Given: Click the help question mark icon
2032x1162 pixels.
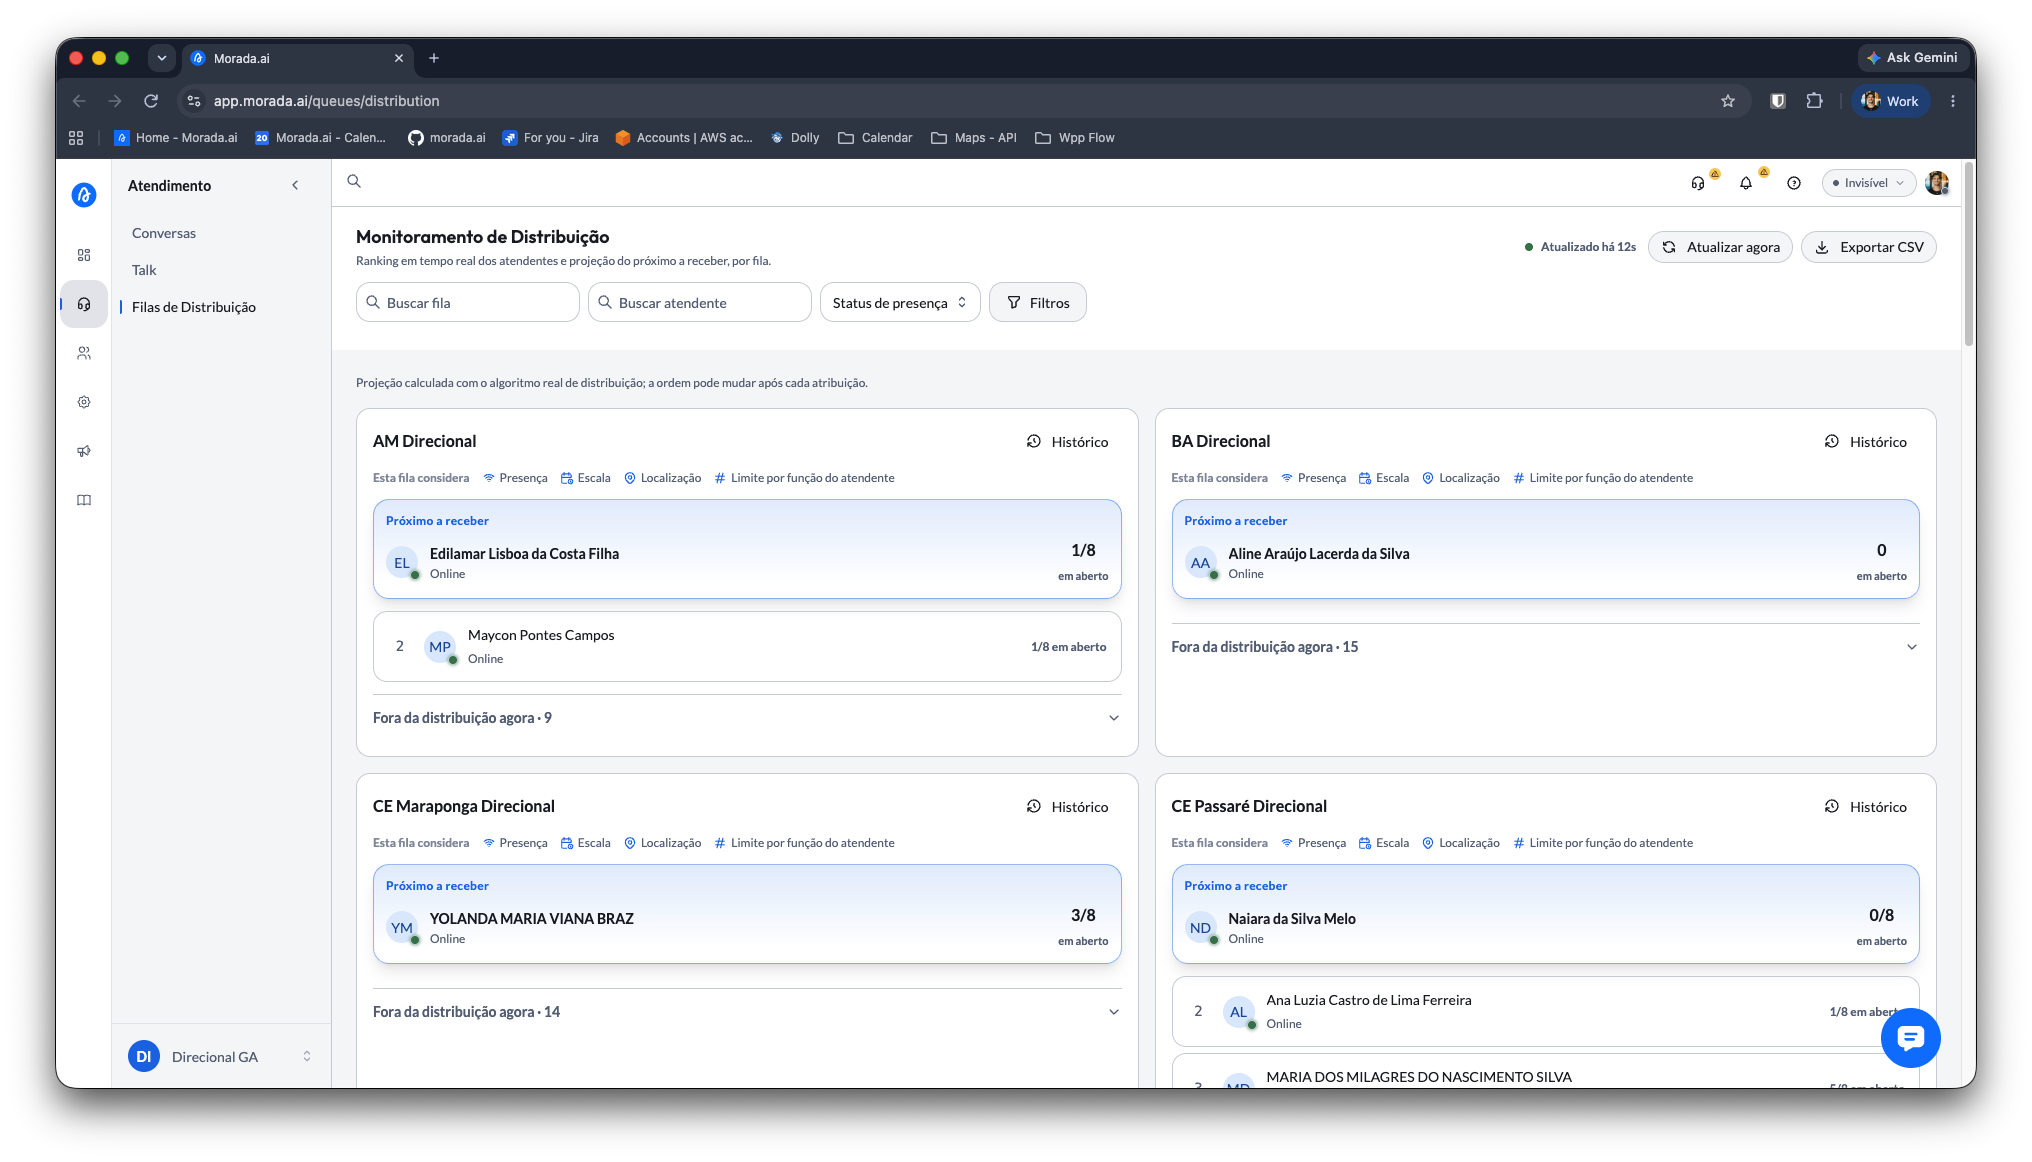Looking at the screenshot, I should (x=1794, y=183).
